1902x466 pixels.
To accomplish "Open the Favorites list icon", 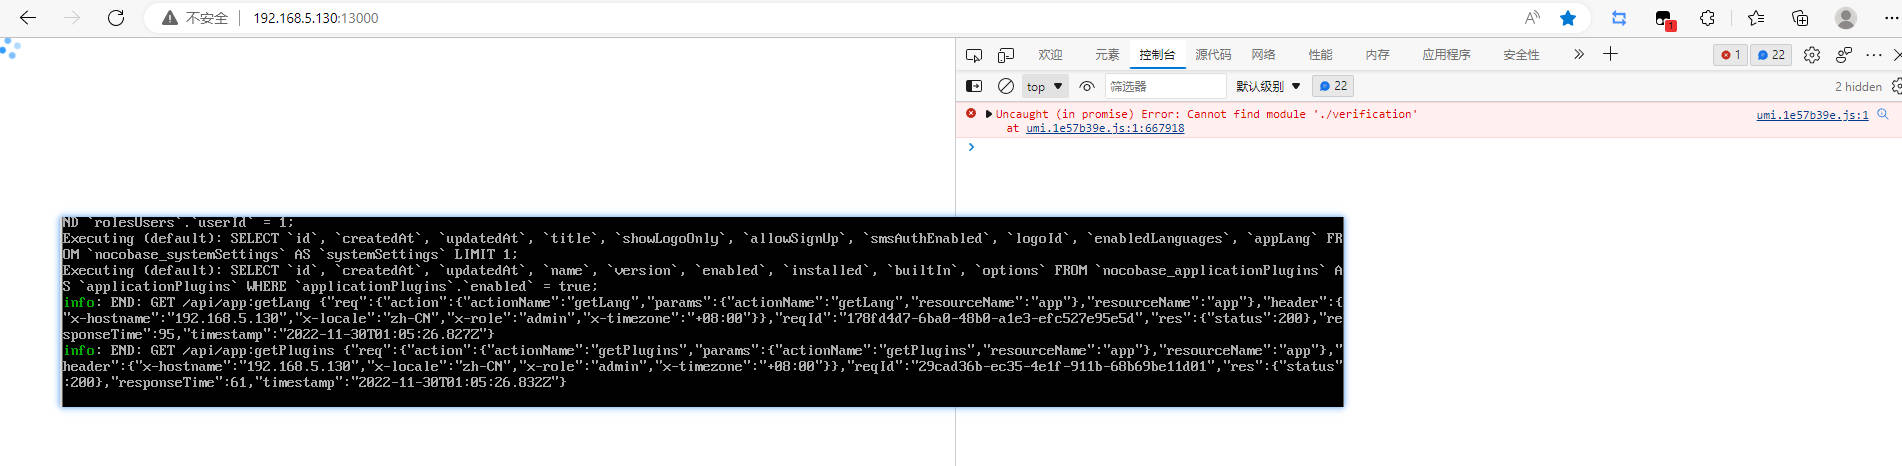I will click(1756, 18).
